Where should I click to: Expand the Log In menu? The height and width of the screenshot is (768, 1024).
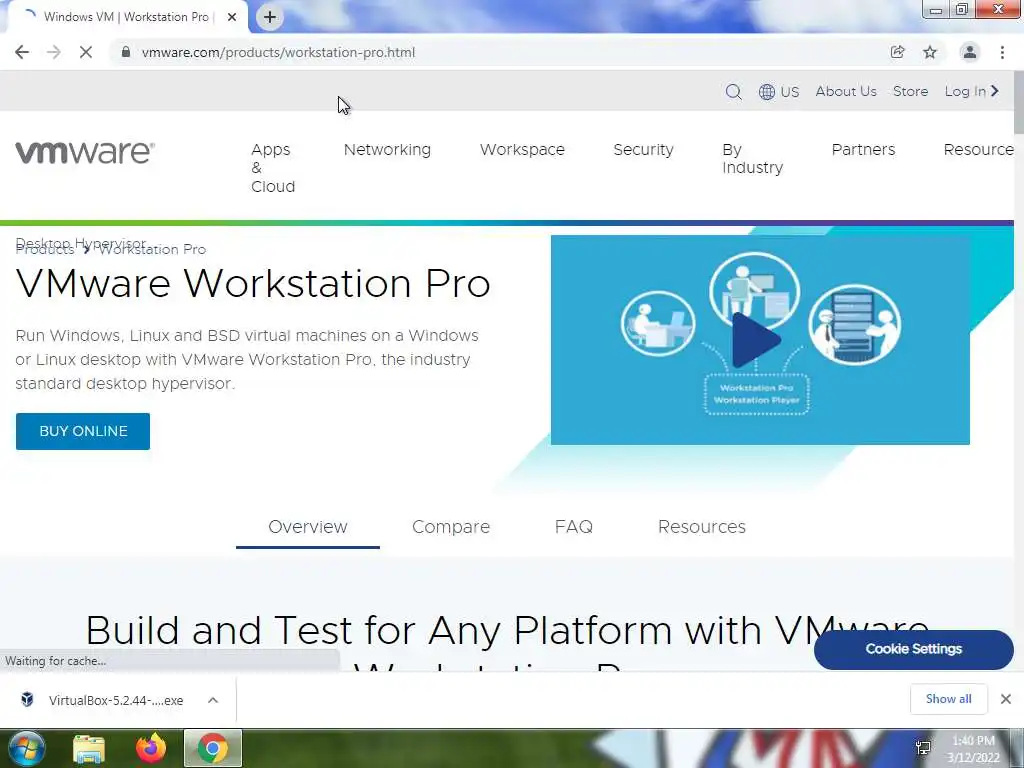click(972, 91)
